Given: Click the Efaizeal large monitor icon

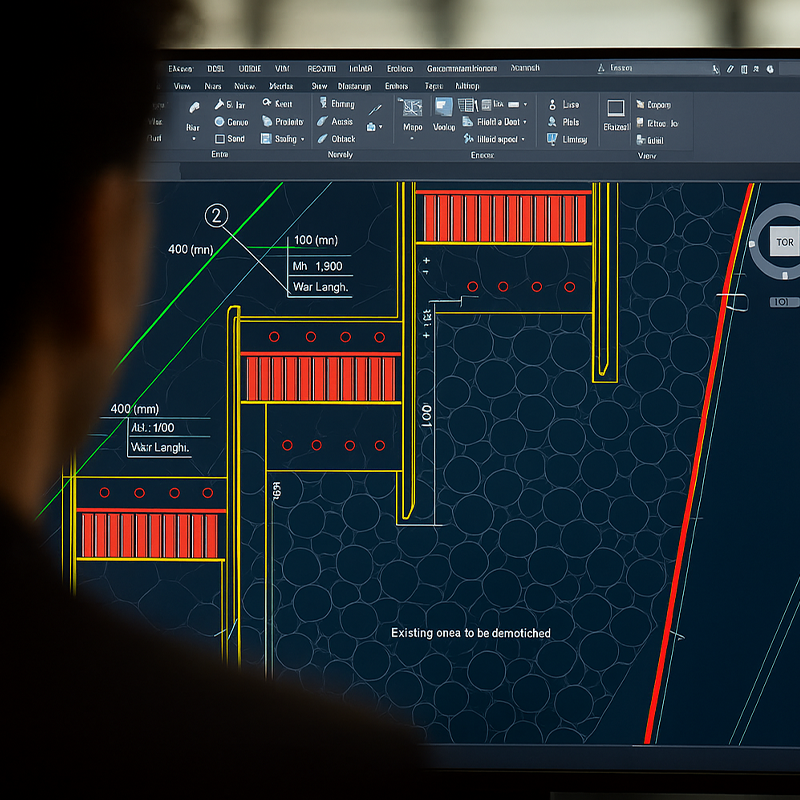Looking at the screenshot, I should click(x=615, y=107).
